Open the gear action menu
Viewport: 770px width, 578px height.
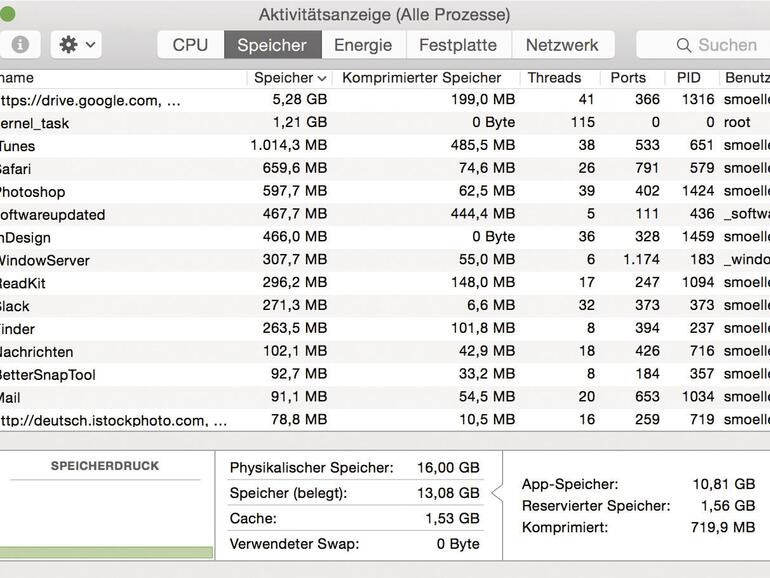[77, 45]
